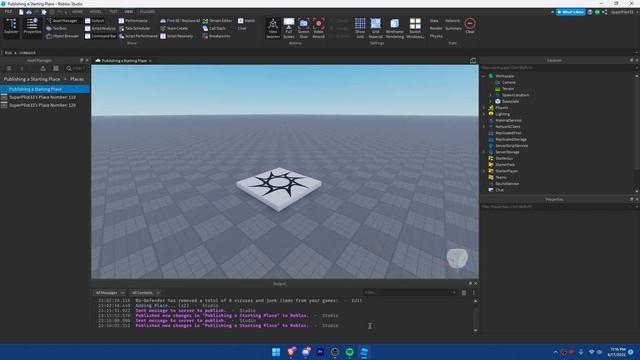The height and width of the screenshot is (360, 640).
Task: Expand the Lighting node in Explorer
Action: pos(484,114)
